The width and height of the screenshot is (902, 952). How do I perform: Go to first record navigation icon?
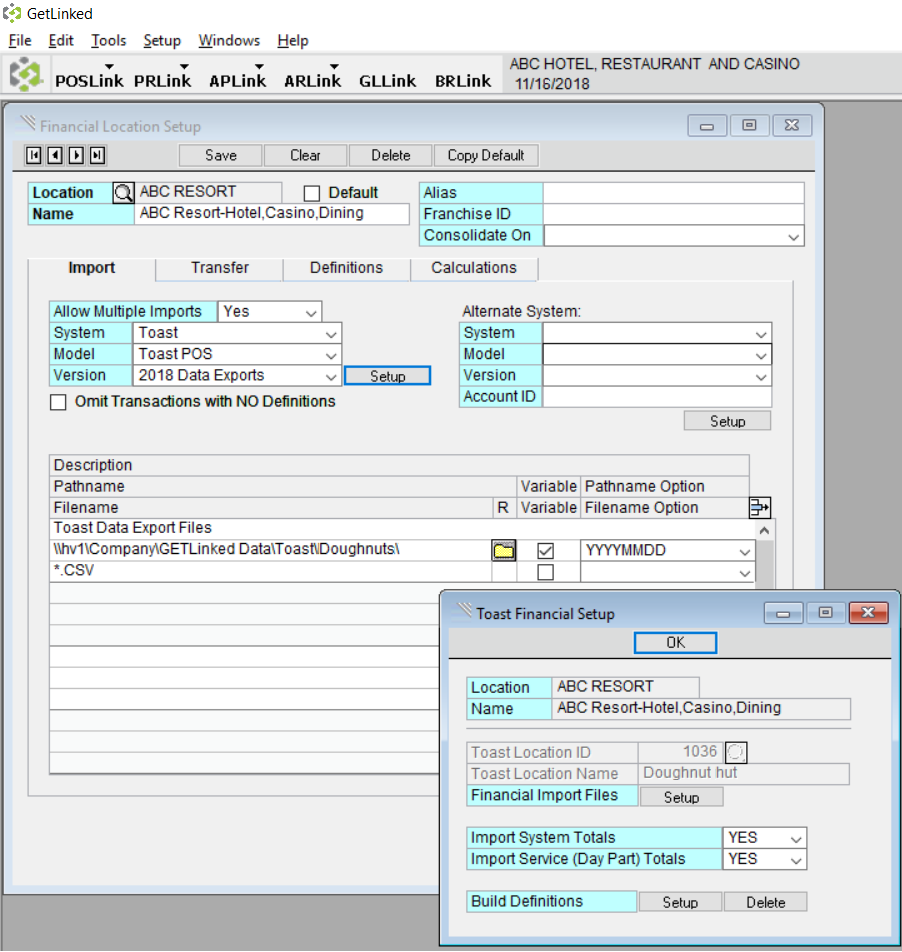coord(33,155)
